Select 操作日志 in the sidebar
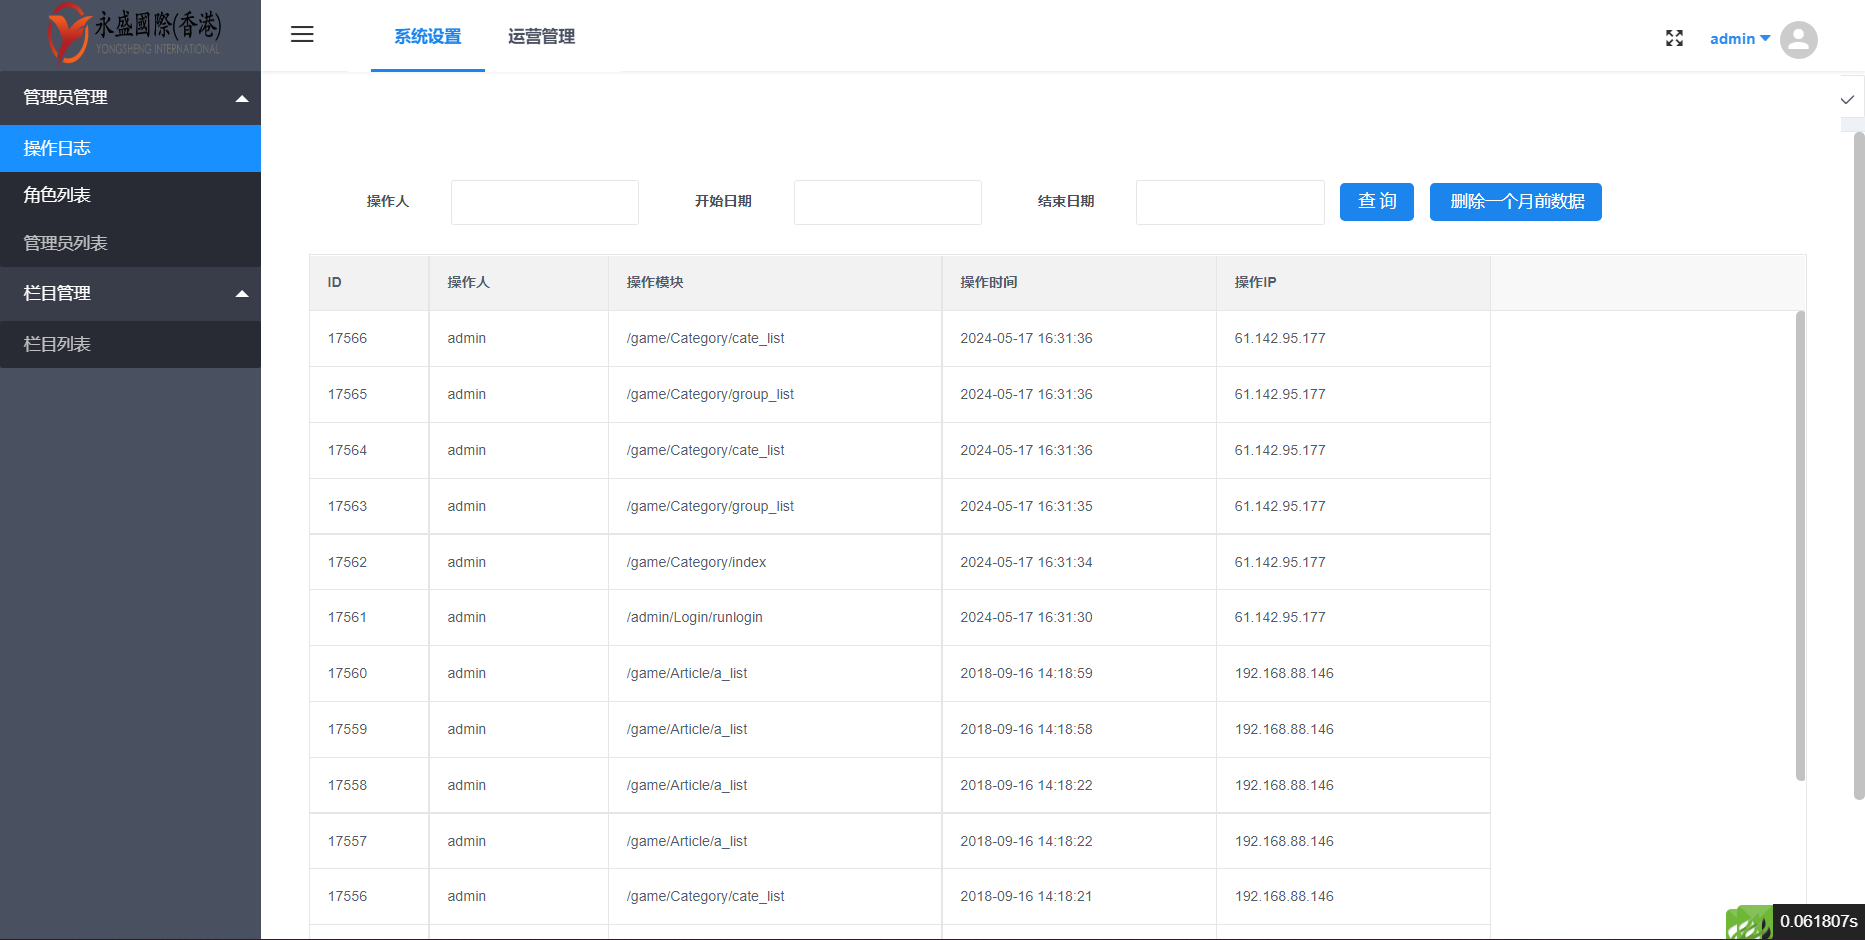The width and height of the screenshot is (1865, 940). 130,148
